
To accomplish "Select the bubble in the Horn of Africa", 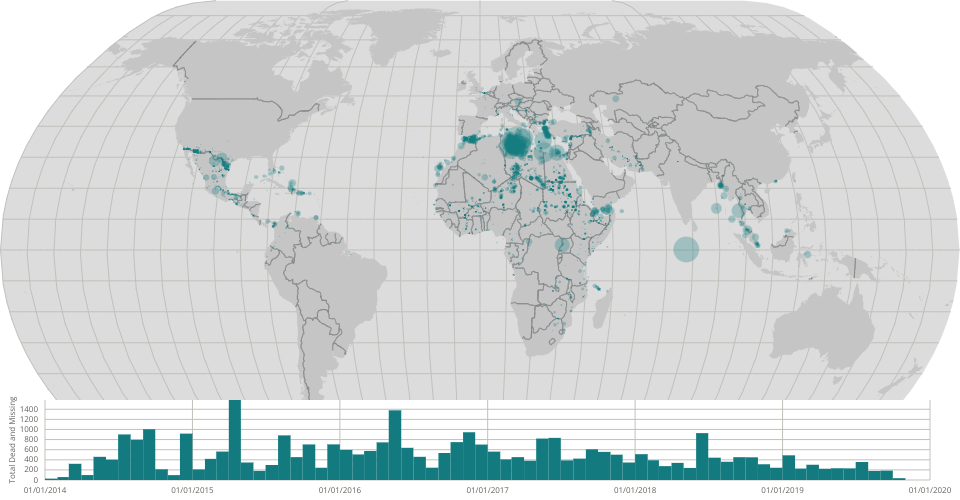I will pyautogui.click(x=607, y=210).
